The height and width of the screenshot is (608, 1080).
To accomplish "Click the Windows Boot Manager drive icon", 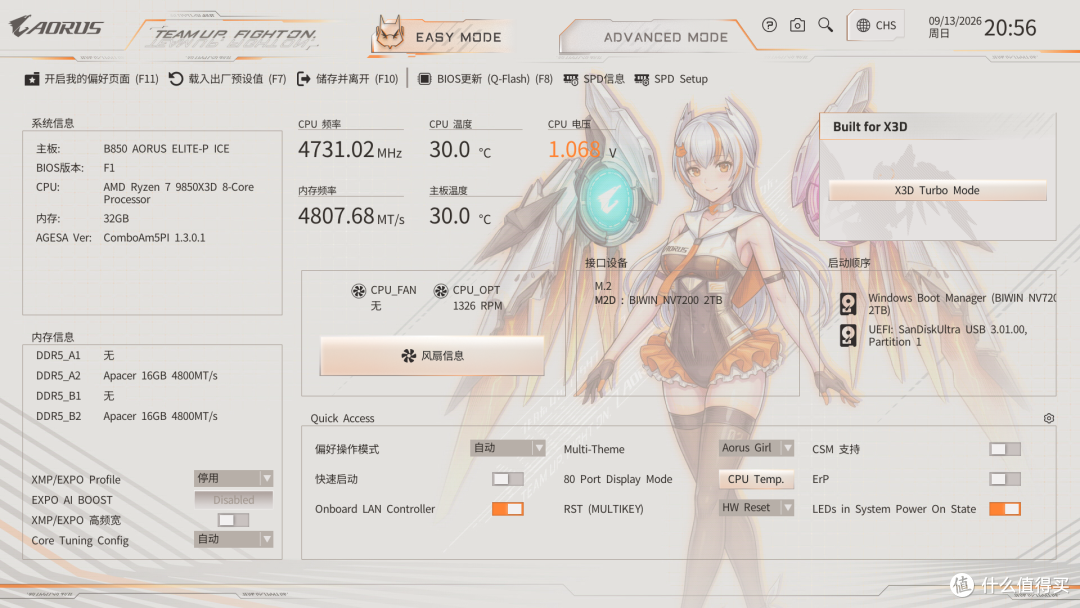I will pyautogui.click(x=848, y=304).
